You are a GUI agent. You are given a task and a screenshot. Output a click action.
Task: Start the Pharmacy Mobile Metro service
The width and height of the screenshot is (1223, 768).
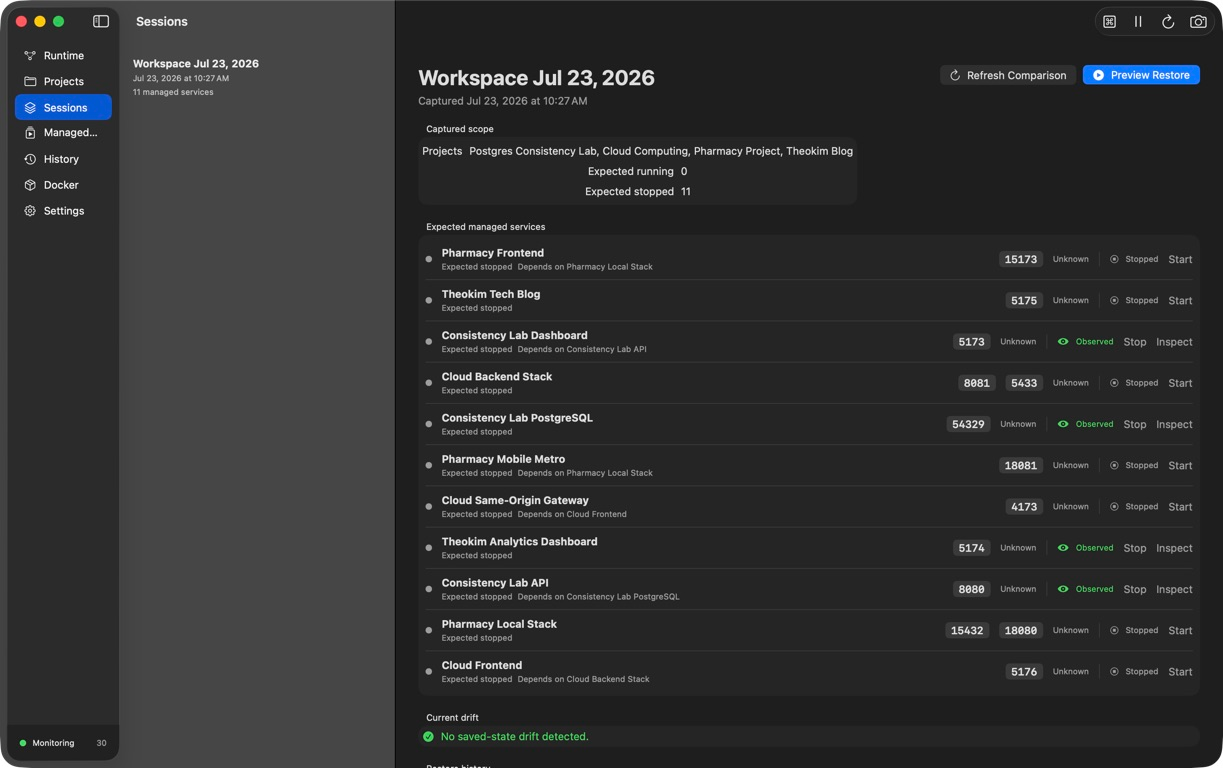[x=1180, y=465]
